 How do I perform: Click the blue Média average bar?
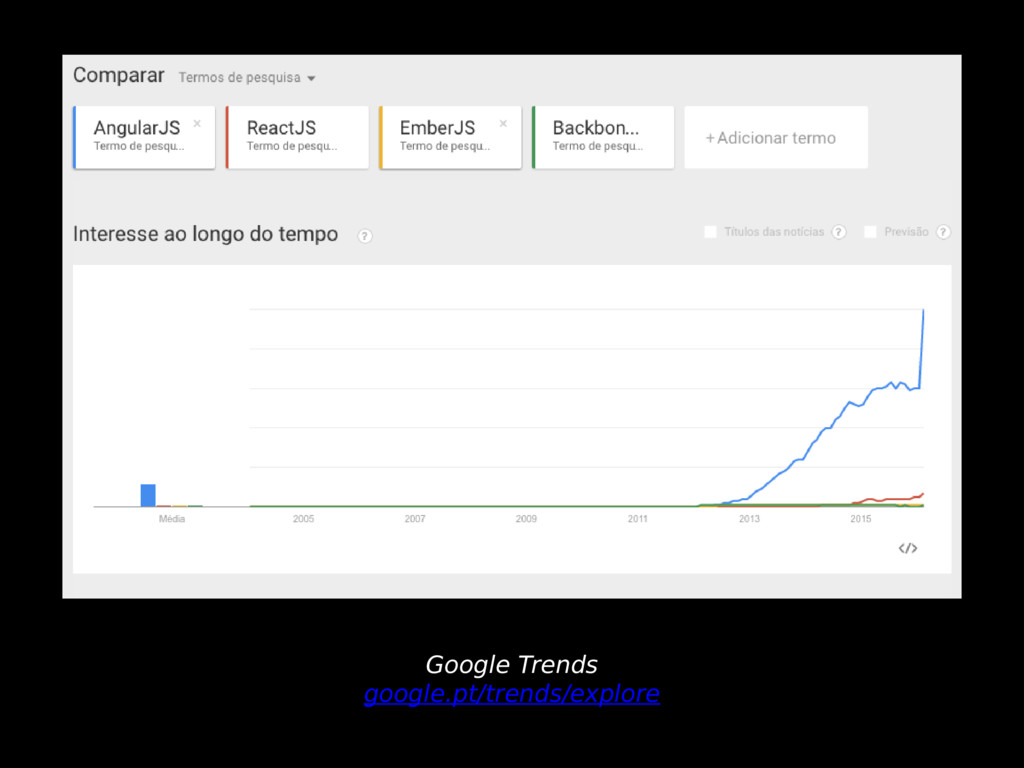point(148,495)
